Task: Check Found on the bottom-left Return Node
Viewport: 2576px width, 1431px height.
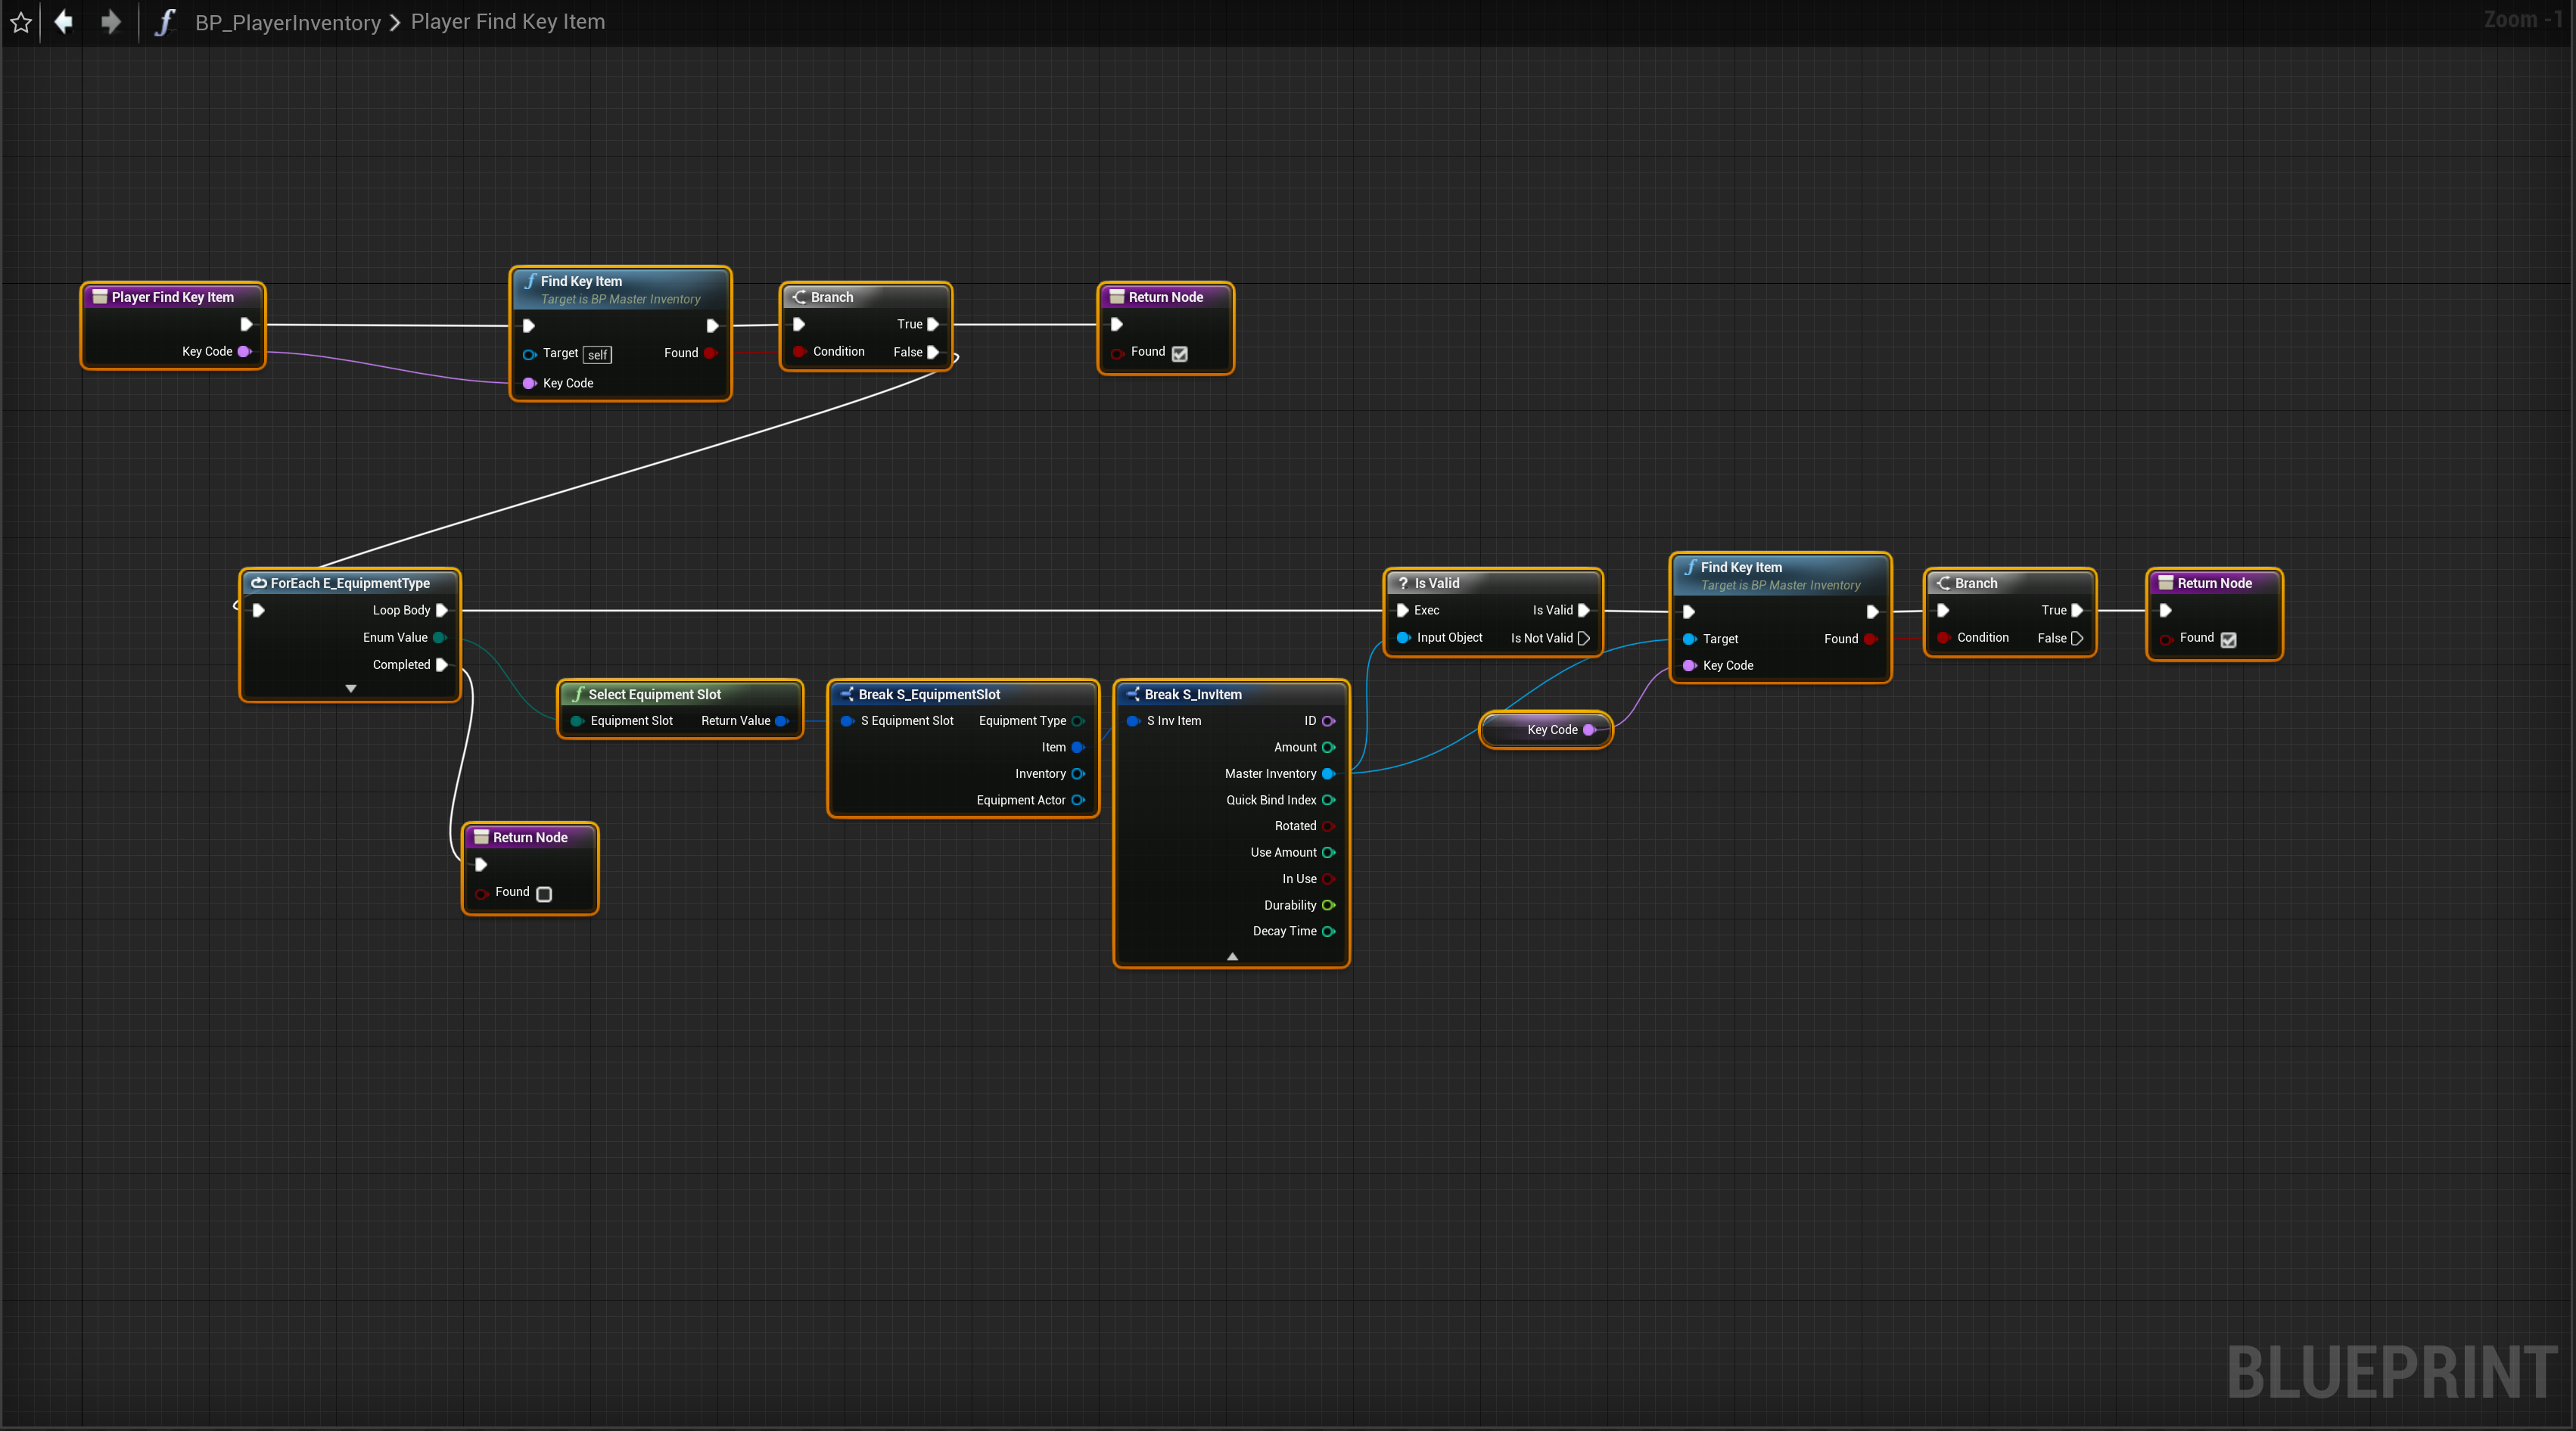Action: (x=544, y=893)
